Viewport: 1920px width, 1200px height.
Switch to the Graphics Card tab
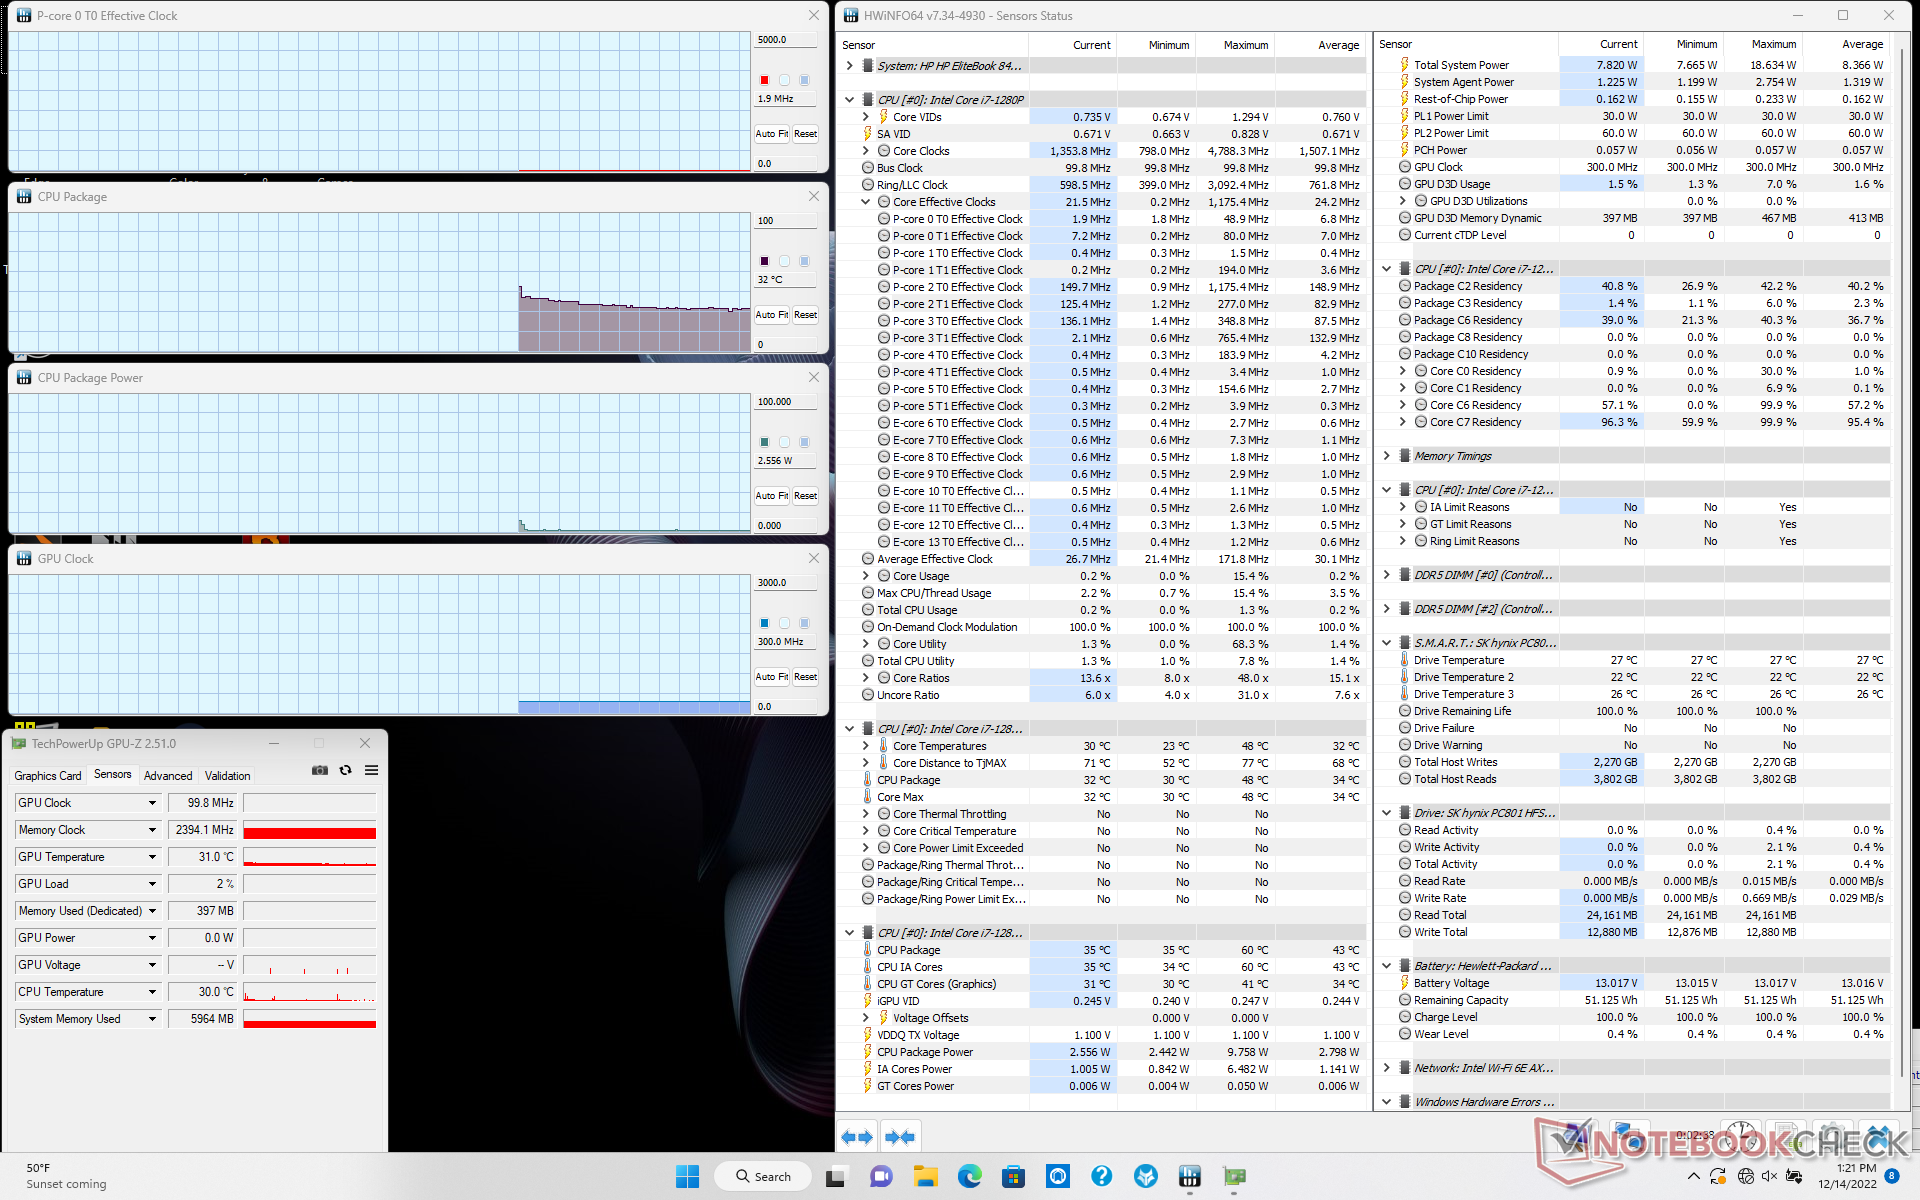click(x=48, y=776)
